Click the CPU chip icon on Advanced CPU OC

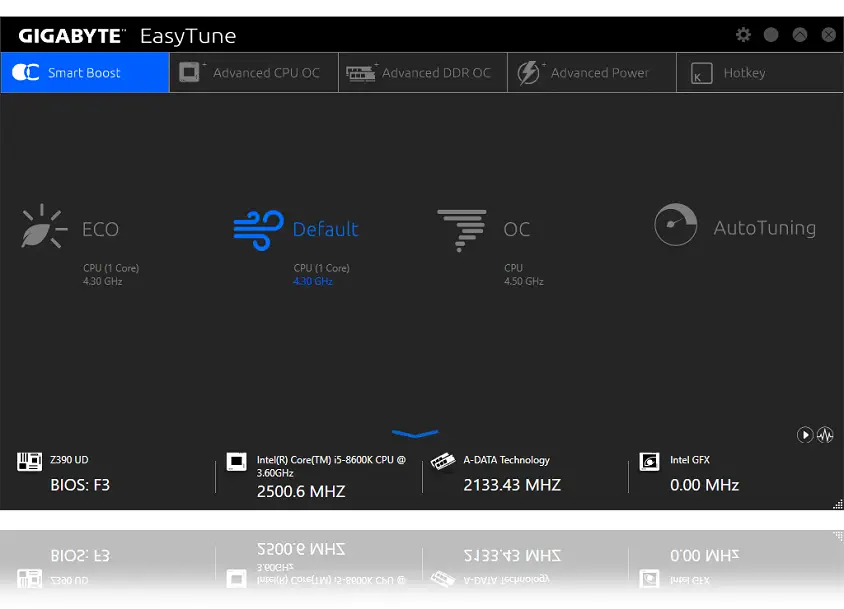pyautogui.click(x=189, y=72)
